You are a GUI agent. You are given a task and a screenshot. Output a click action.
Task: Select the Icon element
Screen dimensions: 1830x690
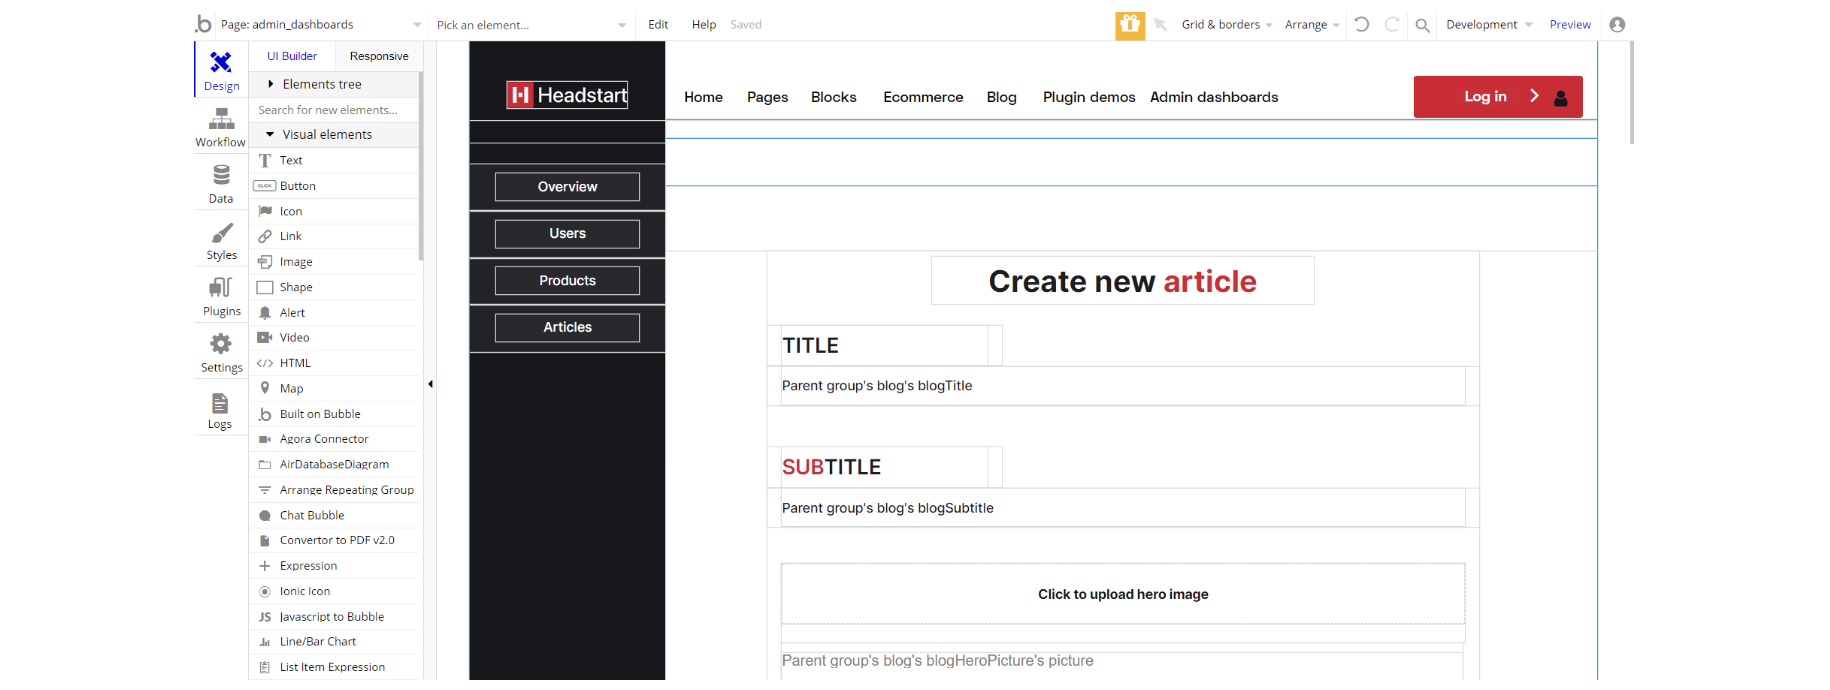click(x=335, y=211)
